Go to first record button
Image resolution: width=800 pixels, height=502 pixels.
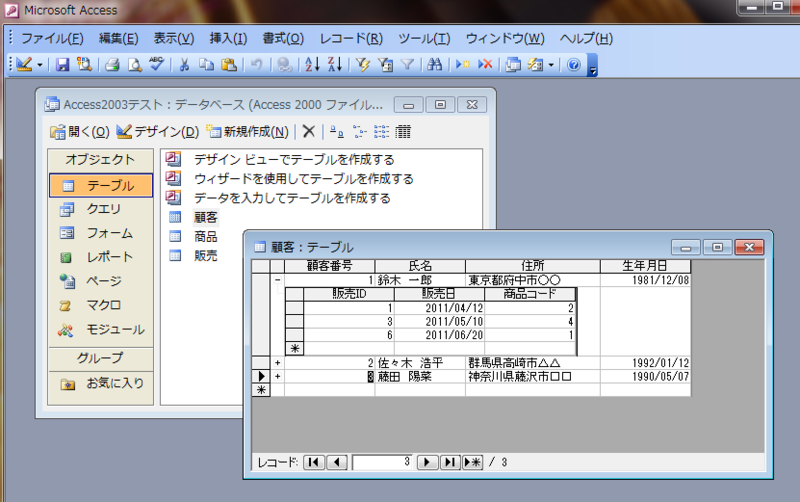[314, 462]
